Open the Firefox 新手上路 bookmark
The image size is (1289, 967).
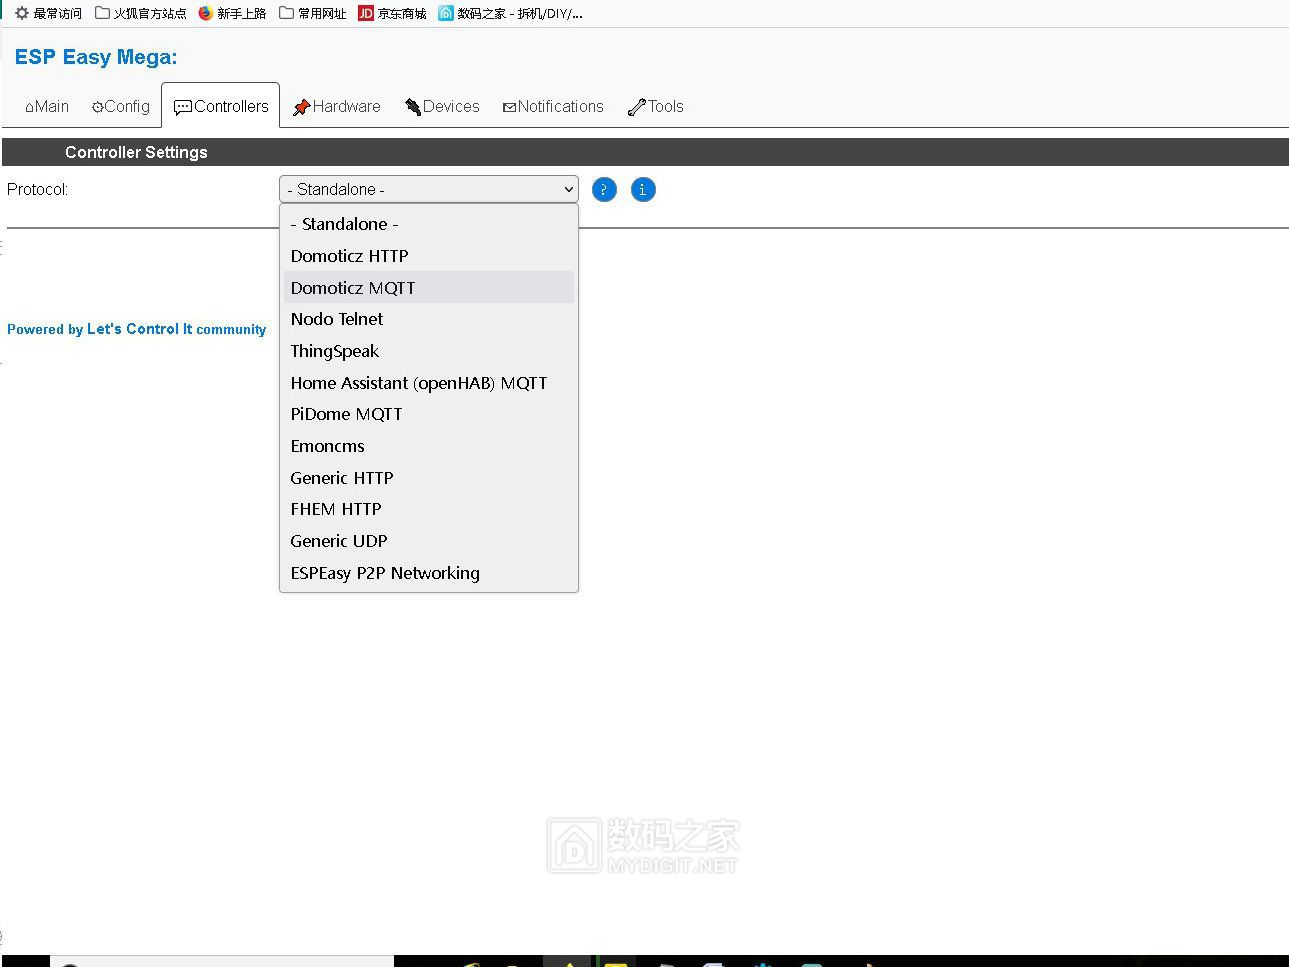pos(232,13)
